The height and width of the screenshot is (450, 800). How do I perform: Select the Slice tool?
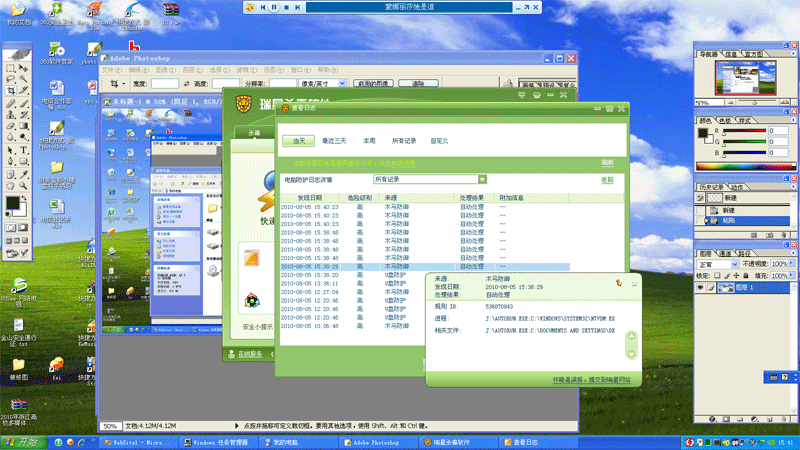coord(23,91)
